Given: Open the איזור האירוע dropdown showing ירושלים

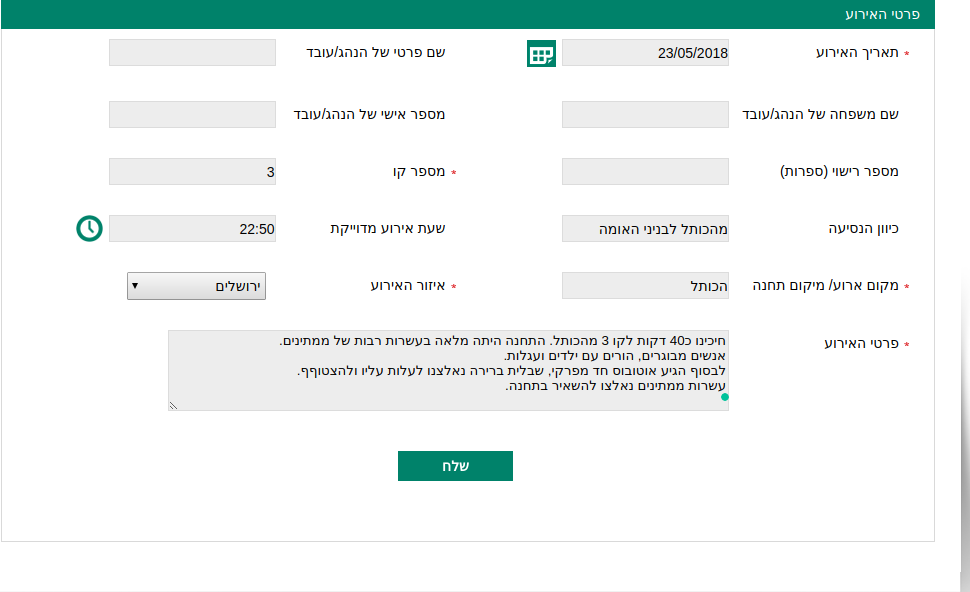Looking at the screenshot, I should (197, 286).
